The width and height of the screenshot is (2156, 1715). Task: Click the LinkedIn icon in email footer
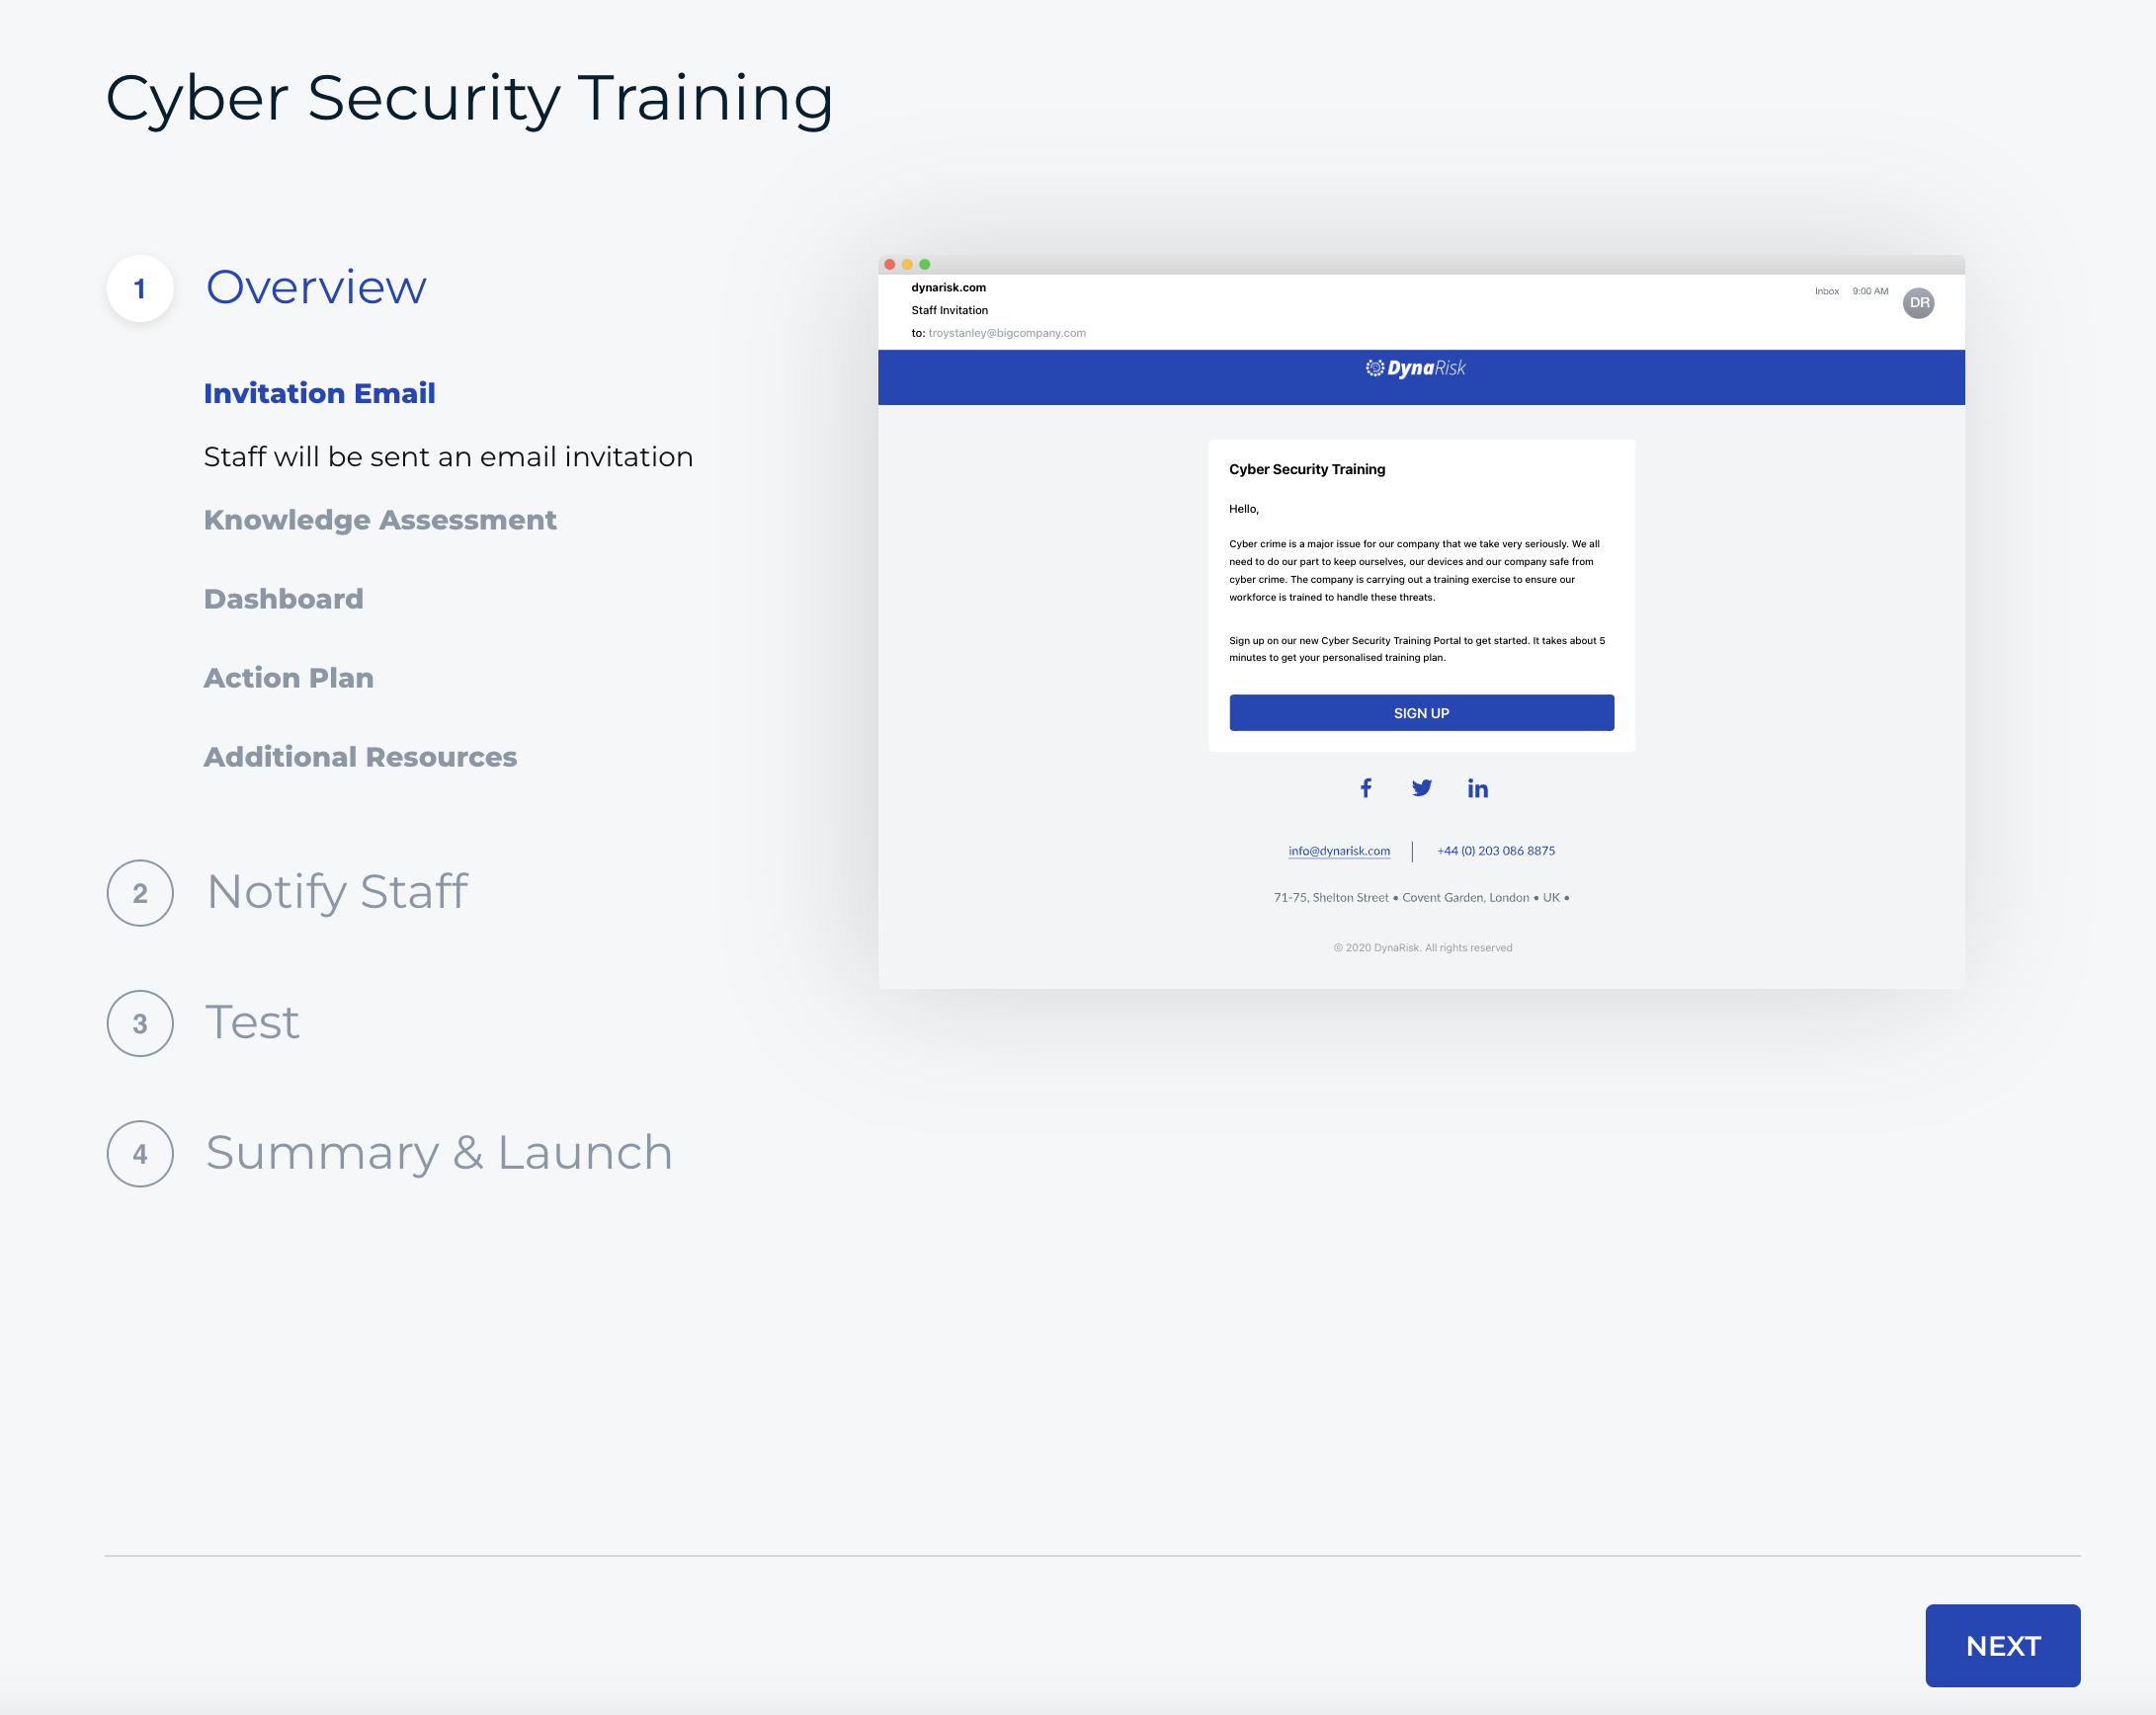[1477, 788]
